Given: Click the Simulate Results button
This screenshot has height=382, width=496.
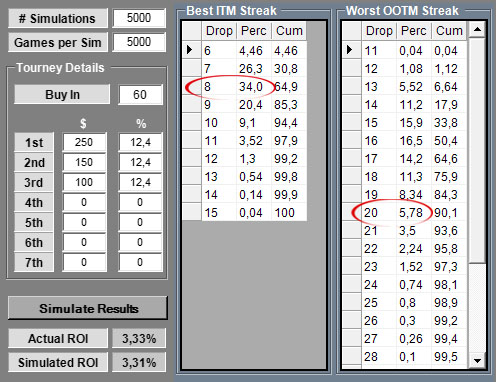Looking at the screenshot, I should [88, 308].
